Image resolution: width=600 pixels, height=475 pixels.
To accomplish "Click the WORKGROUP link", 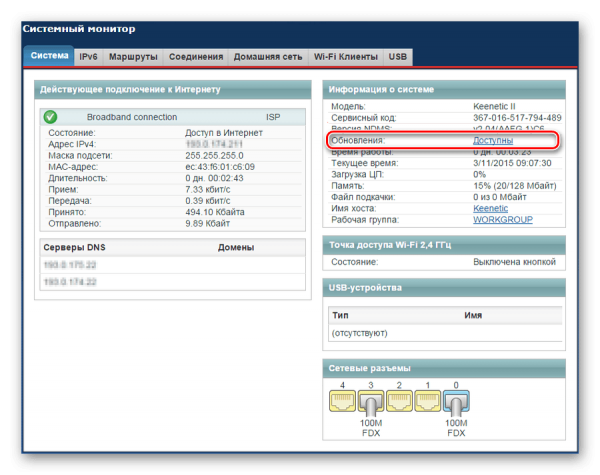I will pos(503,220).
